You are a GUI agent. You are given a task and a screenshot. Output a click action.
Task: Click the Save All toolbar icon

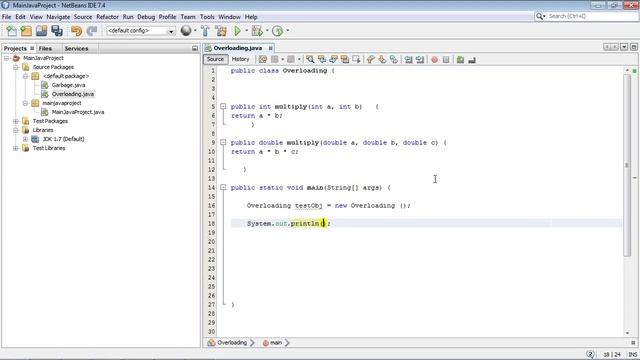point(57,31)
